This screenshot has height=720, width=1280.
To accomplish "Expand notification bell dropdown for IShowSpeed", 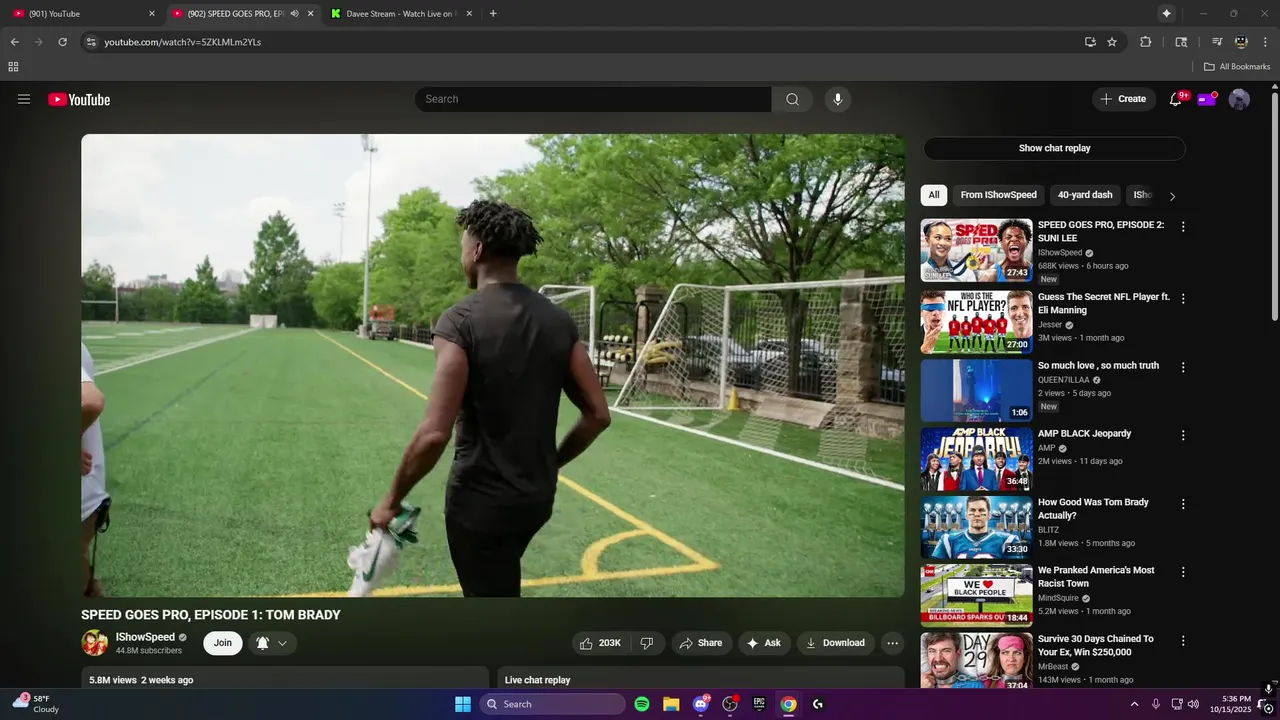I will (283, 643).
